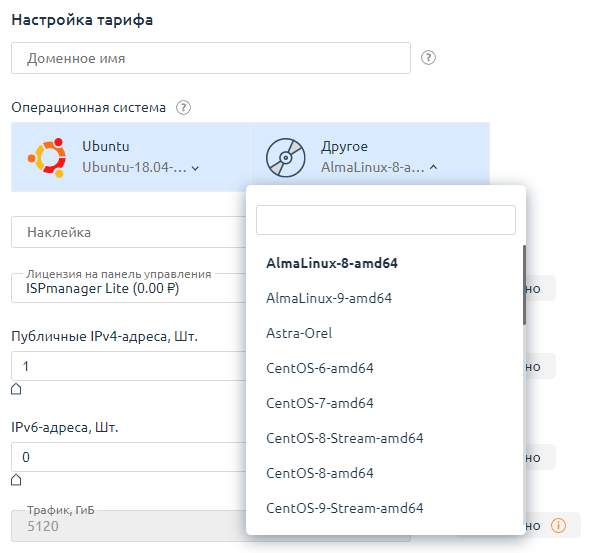Select AlmaLinux-8-amd64 from the list
589x553 pixels.
[332, 263]
